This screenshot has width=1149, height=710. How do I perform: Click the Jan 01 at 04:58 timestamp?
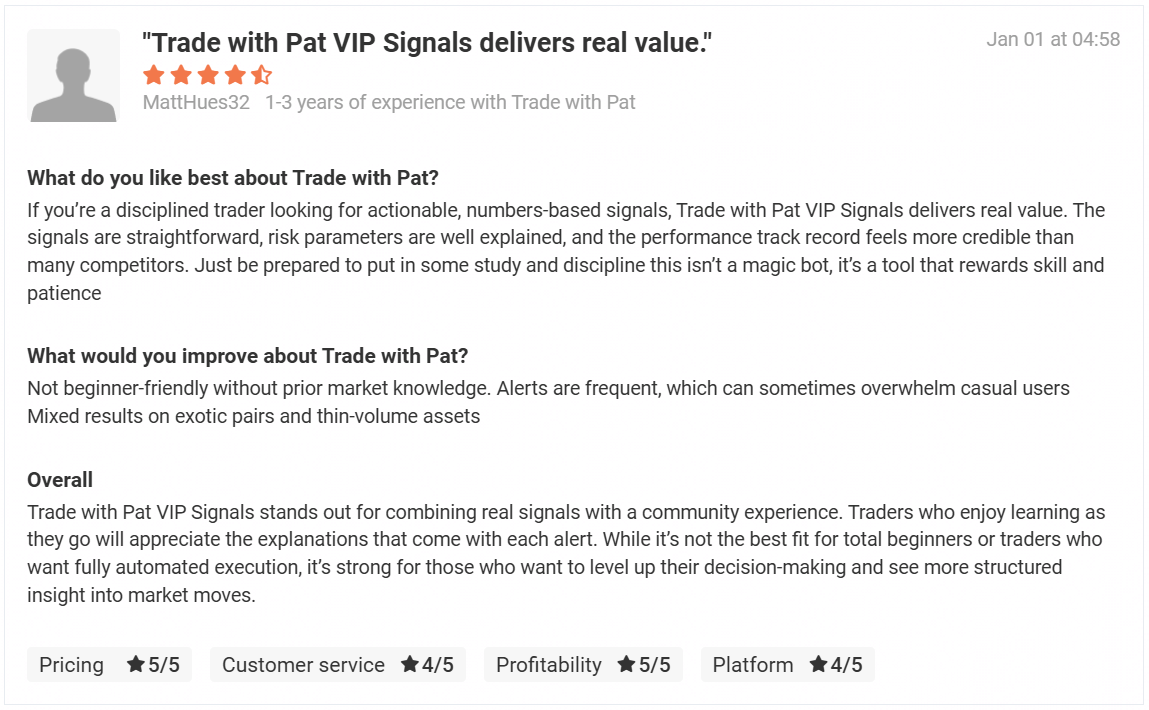pos(1053,40)
